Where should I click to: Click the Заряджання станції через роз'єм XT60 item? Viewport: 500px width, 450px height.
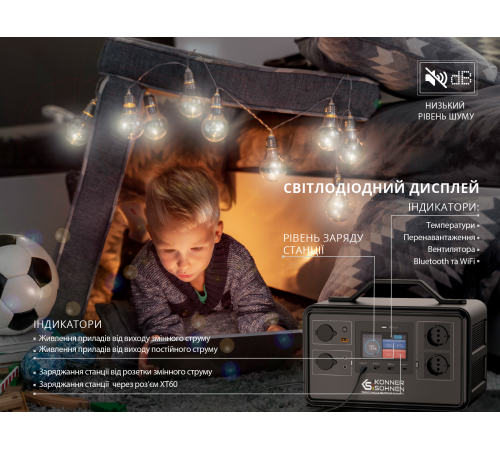108,384
